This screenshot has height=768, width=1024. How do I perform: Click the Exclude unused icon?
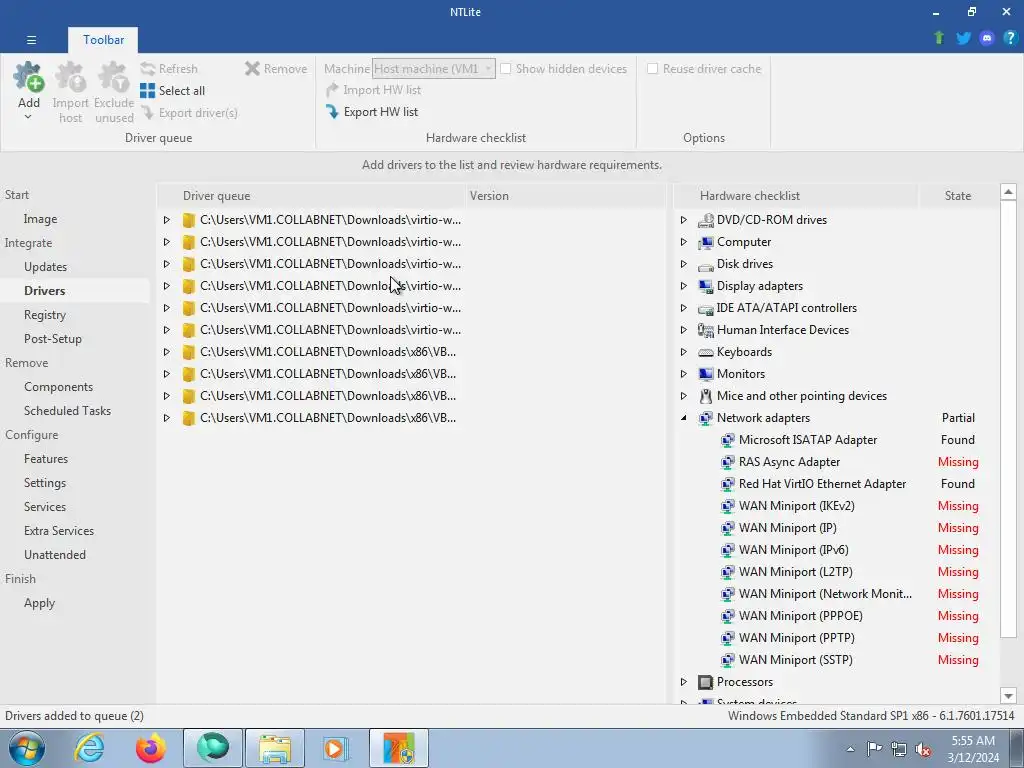[x=114, y=78]
